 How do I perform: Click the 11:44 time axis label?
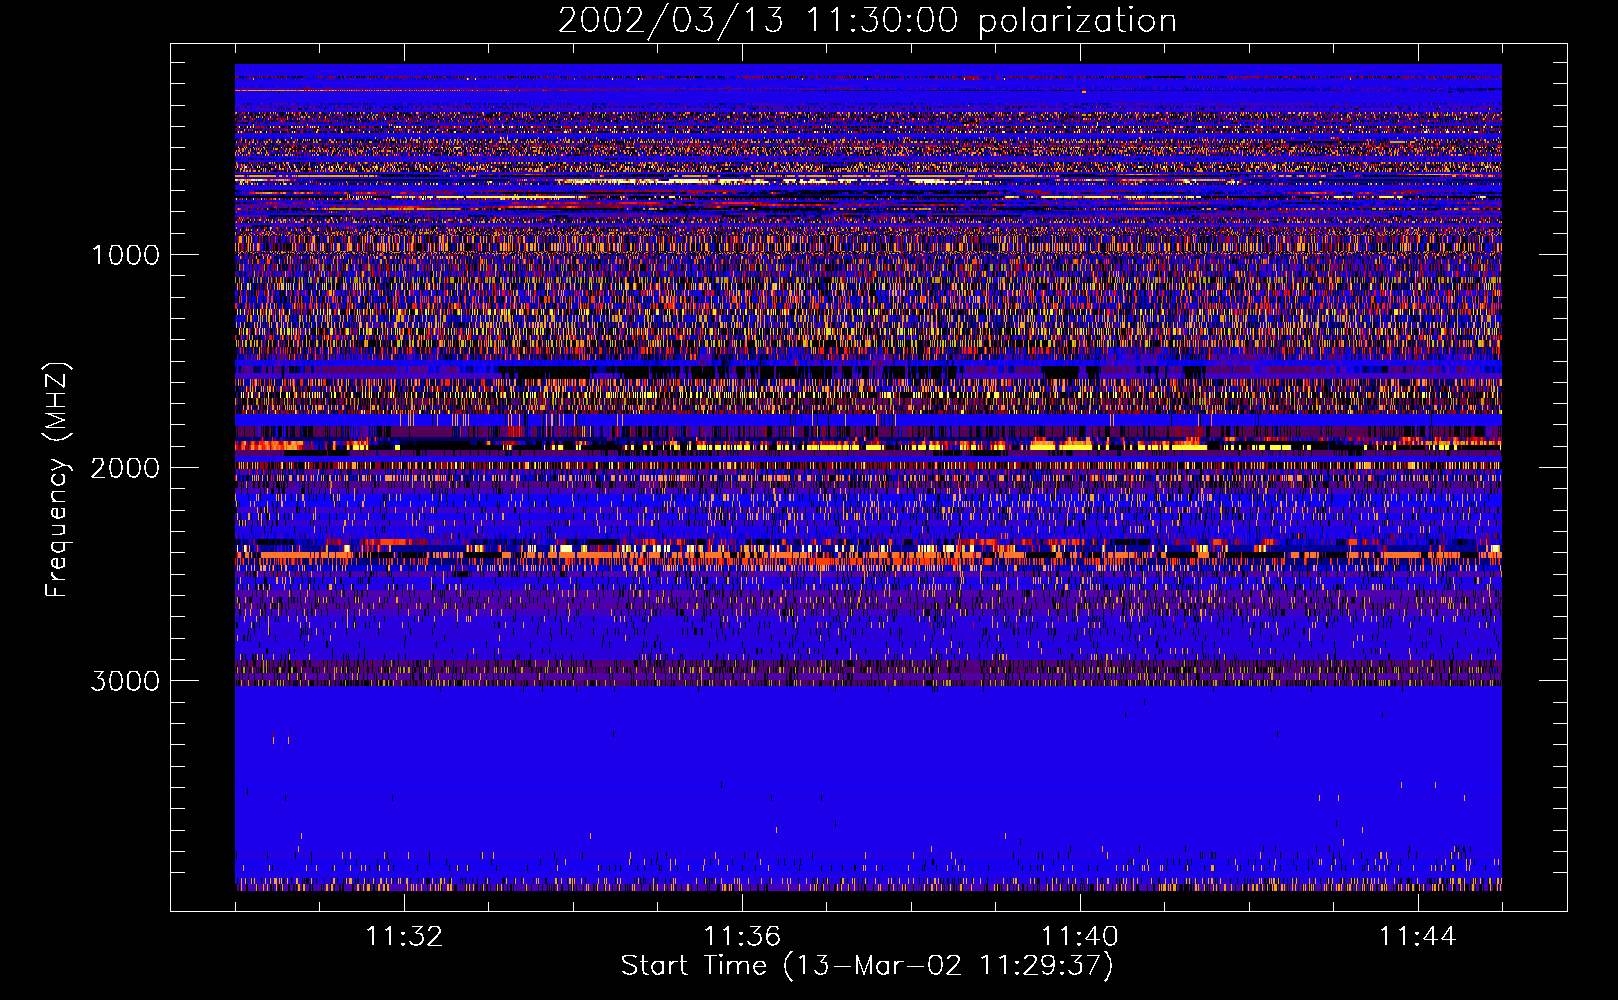point(1418,937)
